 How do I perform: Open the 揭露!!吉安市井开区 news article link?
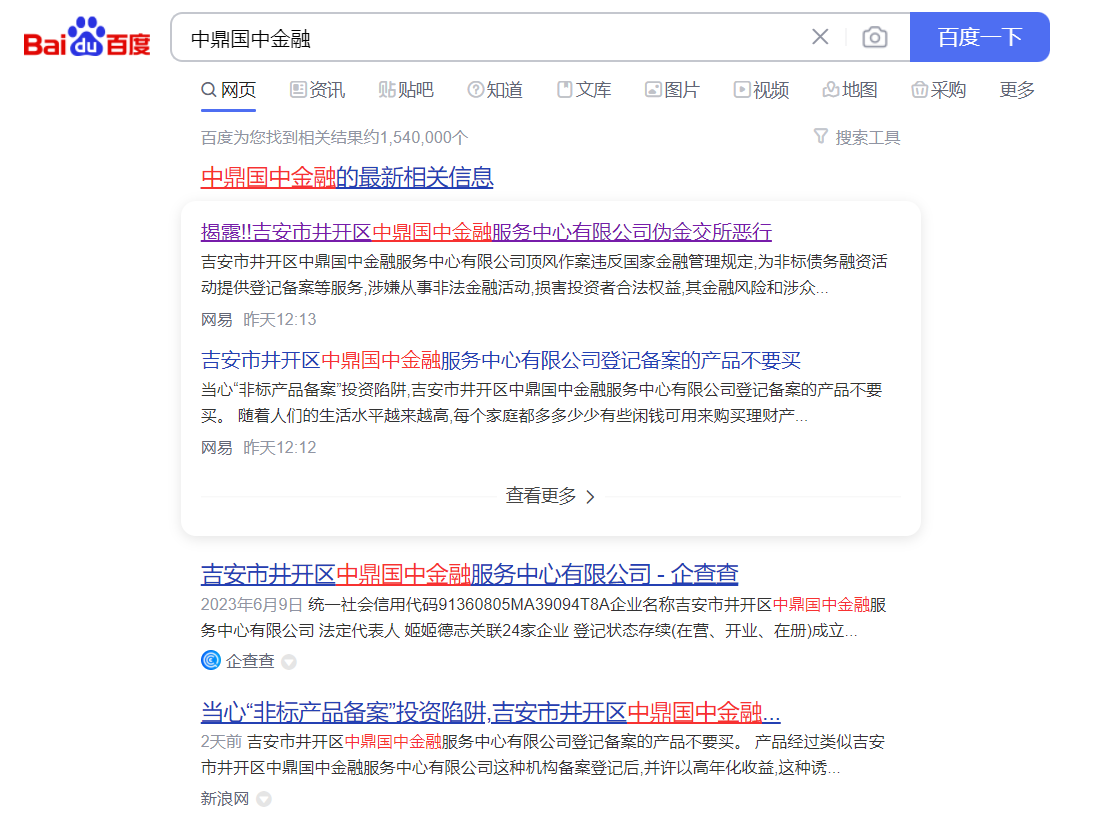coord(486,232)
